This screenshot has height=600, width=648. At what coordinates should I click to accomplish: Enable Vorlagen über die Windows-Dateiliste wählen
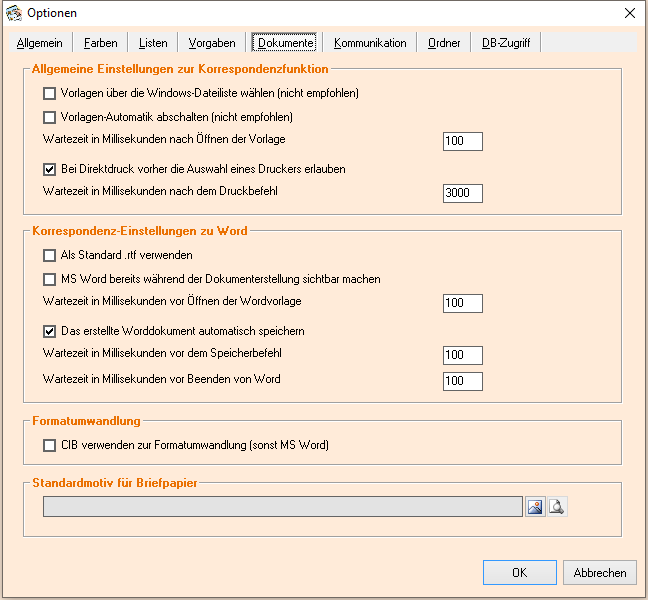[50, 94]
